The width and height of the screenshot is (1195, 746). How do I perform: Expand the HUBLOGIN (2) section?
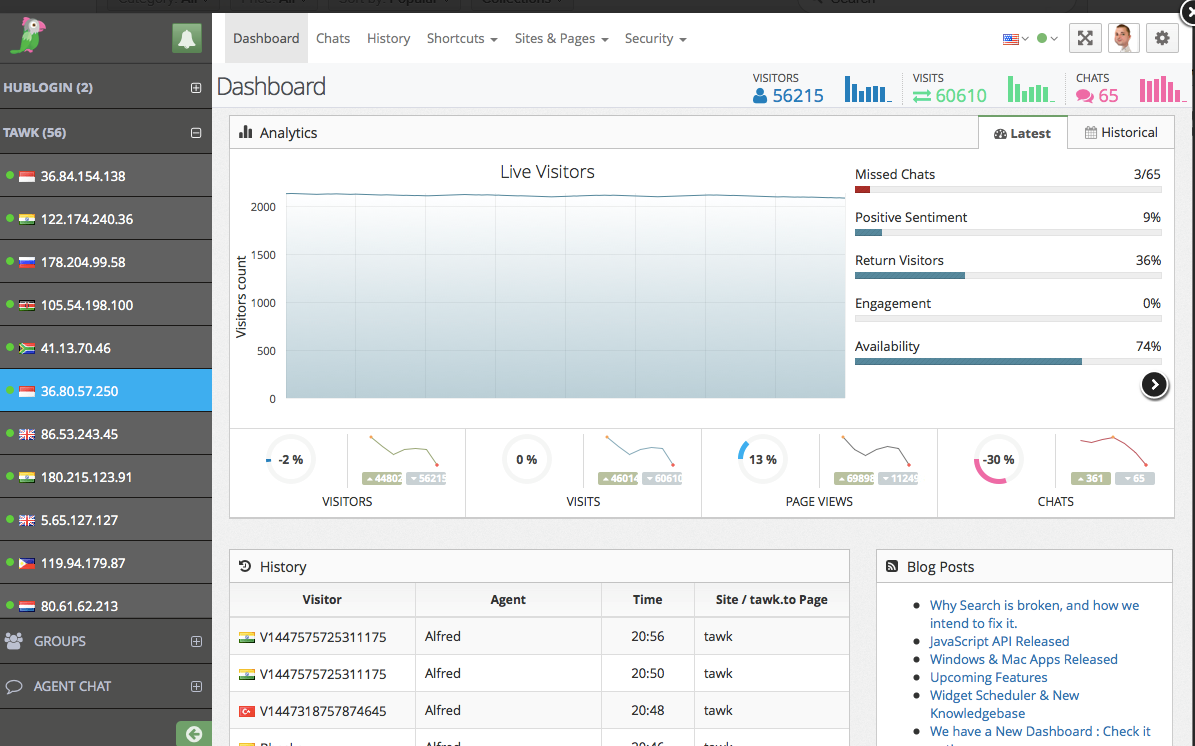(196, 88)
